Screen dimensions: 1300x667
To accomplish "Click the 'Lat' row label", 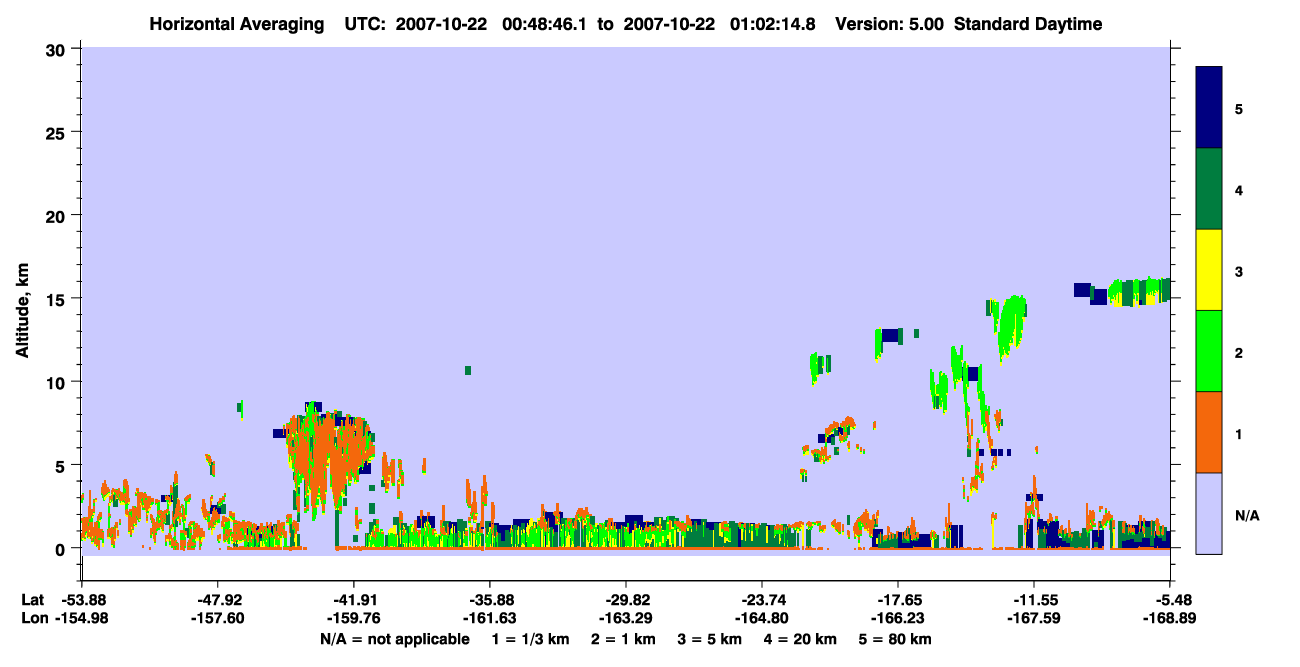I will [x=32, y=600].
